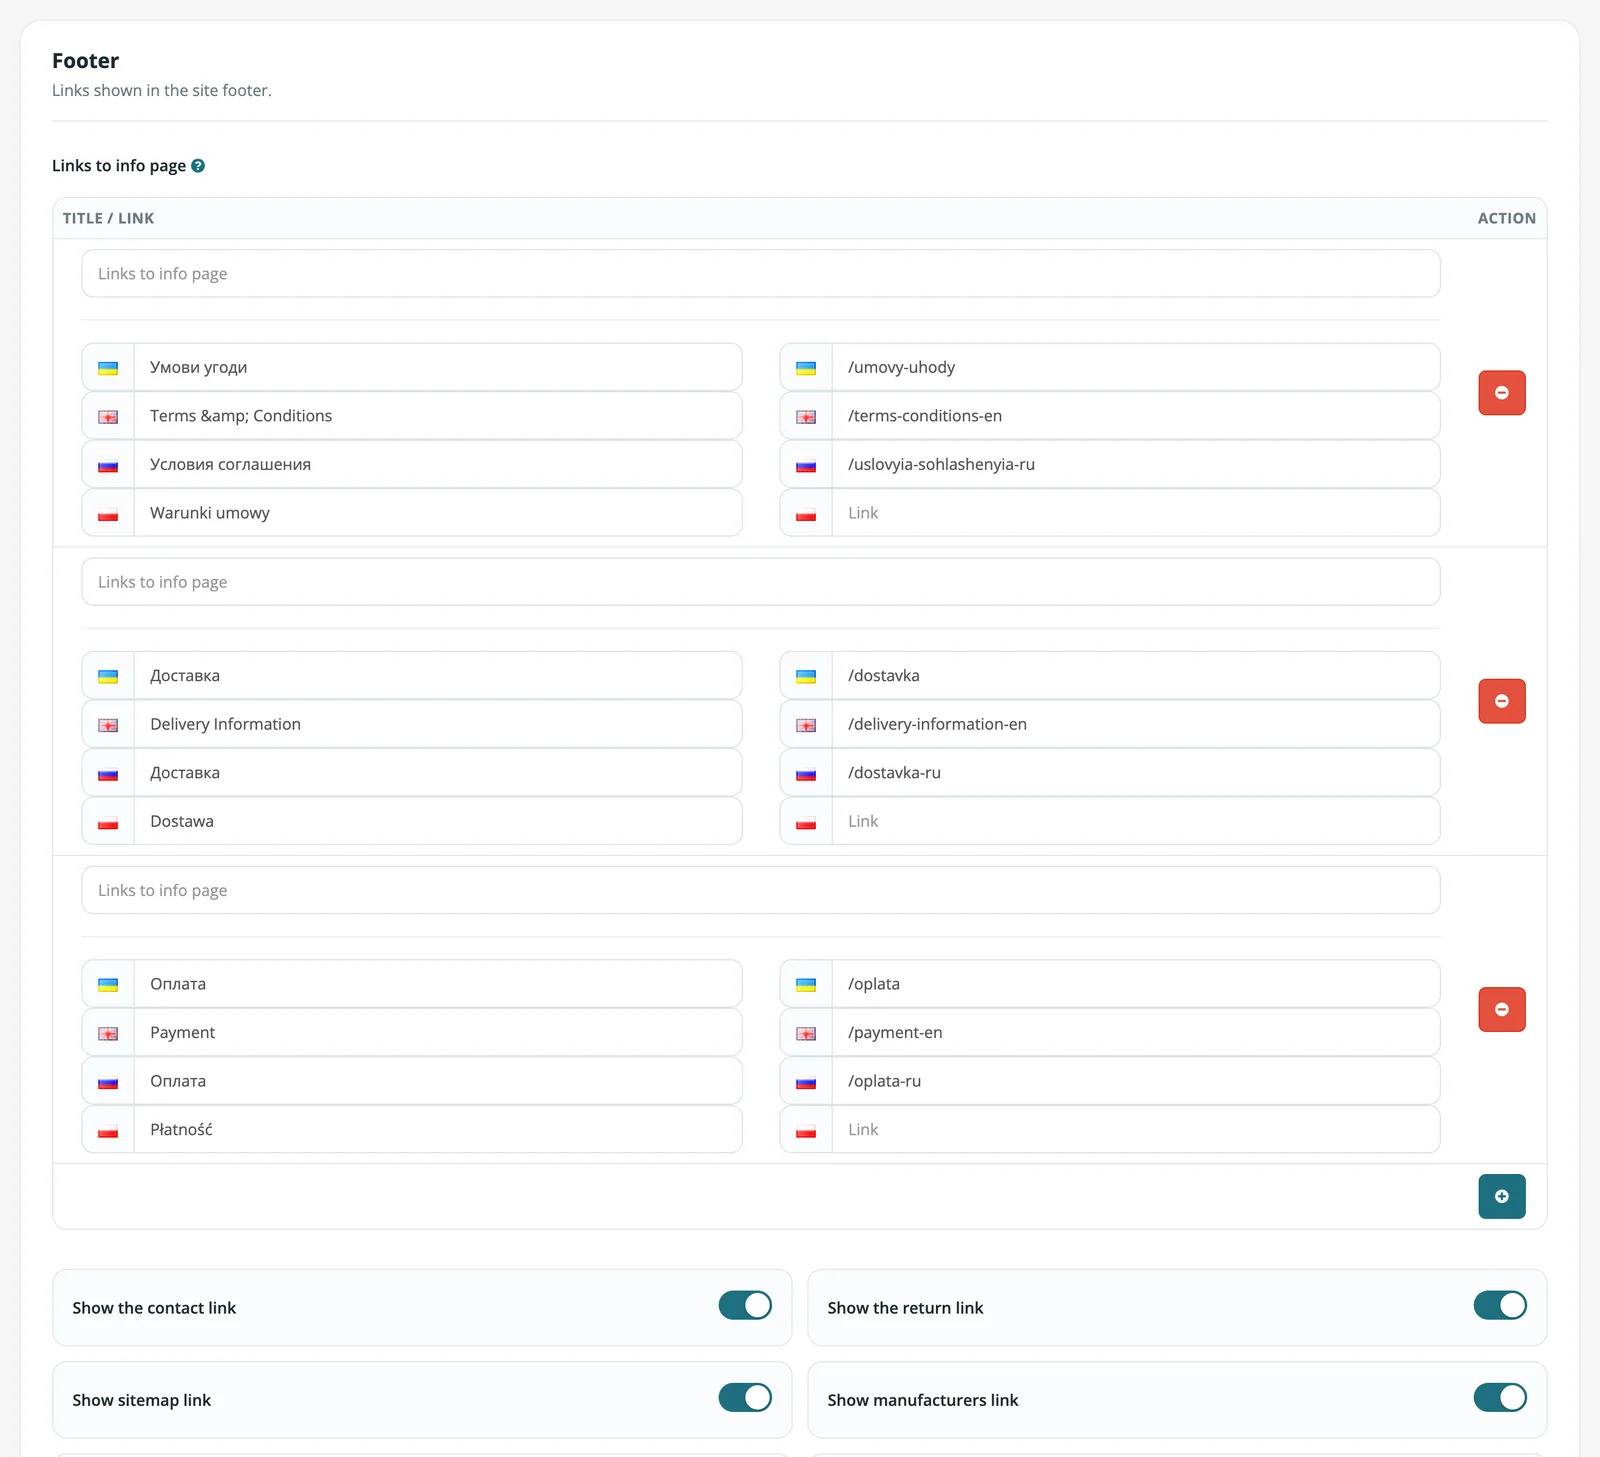Click the Polish flag beside Dostawa

point(108,822)
